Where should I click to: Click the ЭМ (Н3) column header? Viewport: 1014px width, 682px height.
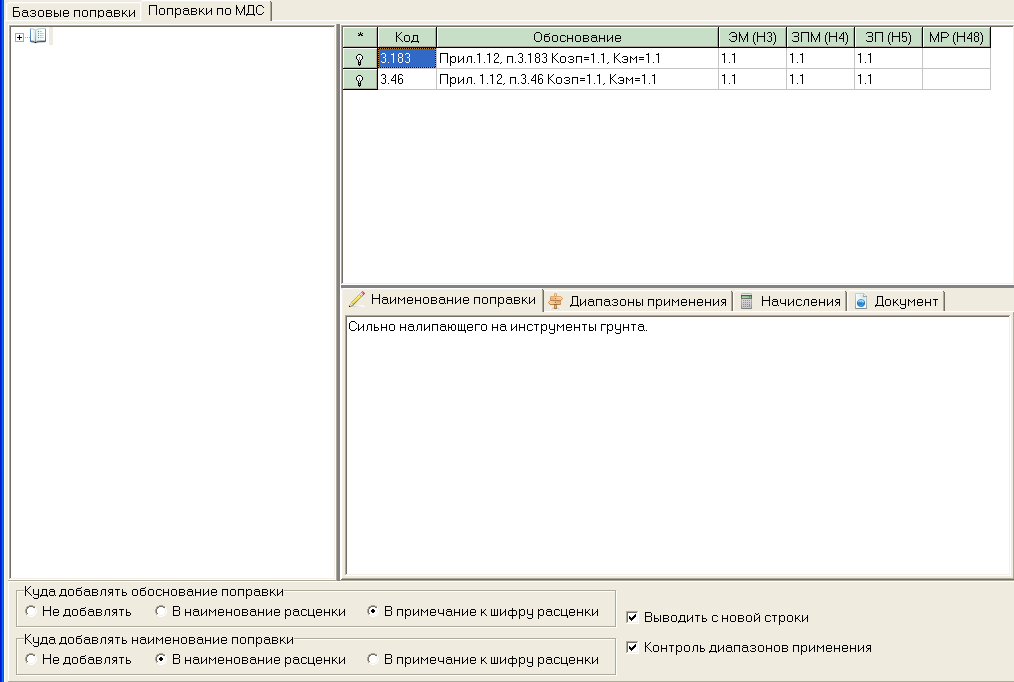(752, 37)
